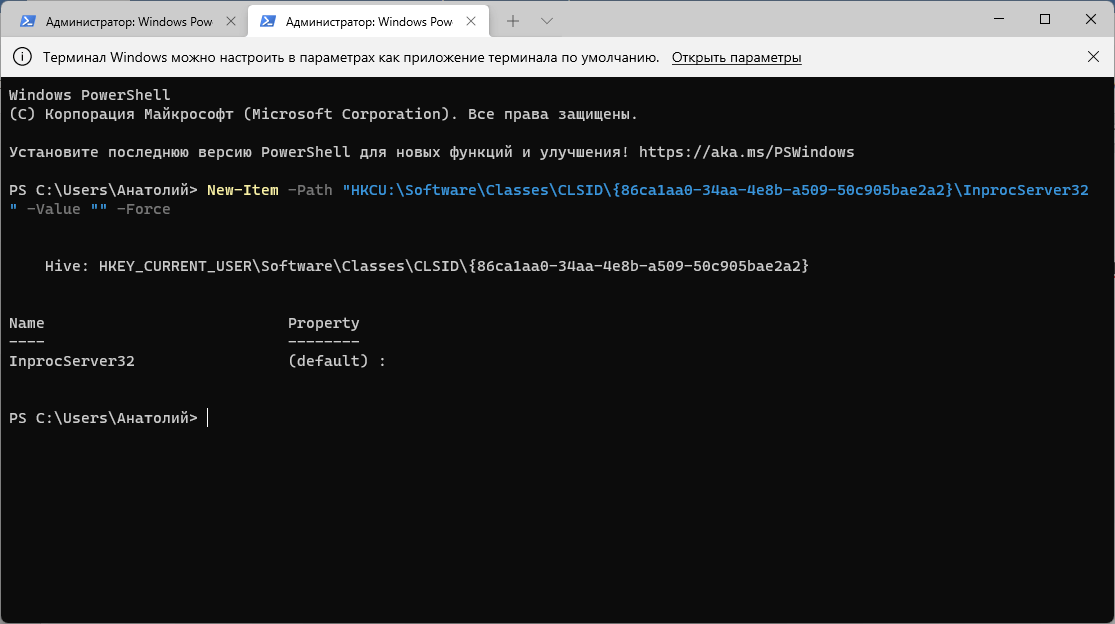
Task: Open the 'Открыть параметры' link
Action: pos(736,58)
